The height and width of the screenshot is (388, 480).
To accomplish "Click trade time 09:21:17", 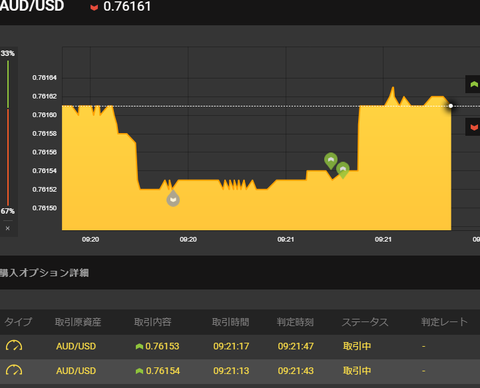I will [231, 346].
